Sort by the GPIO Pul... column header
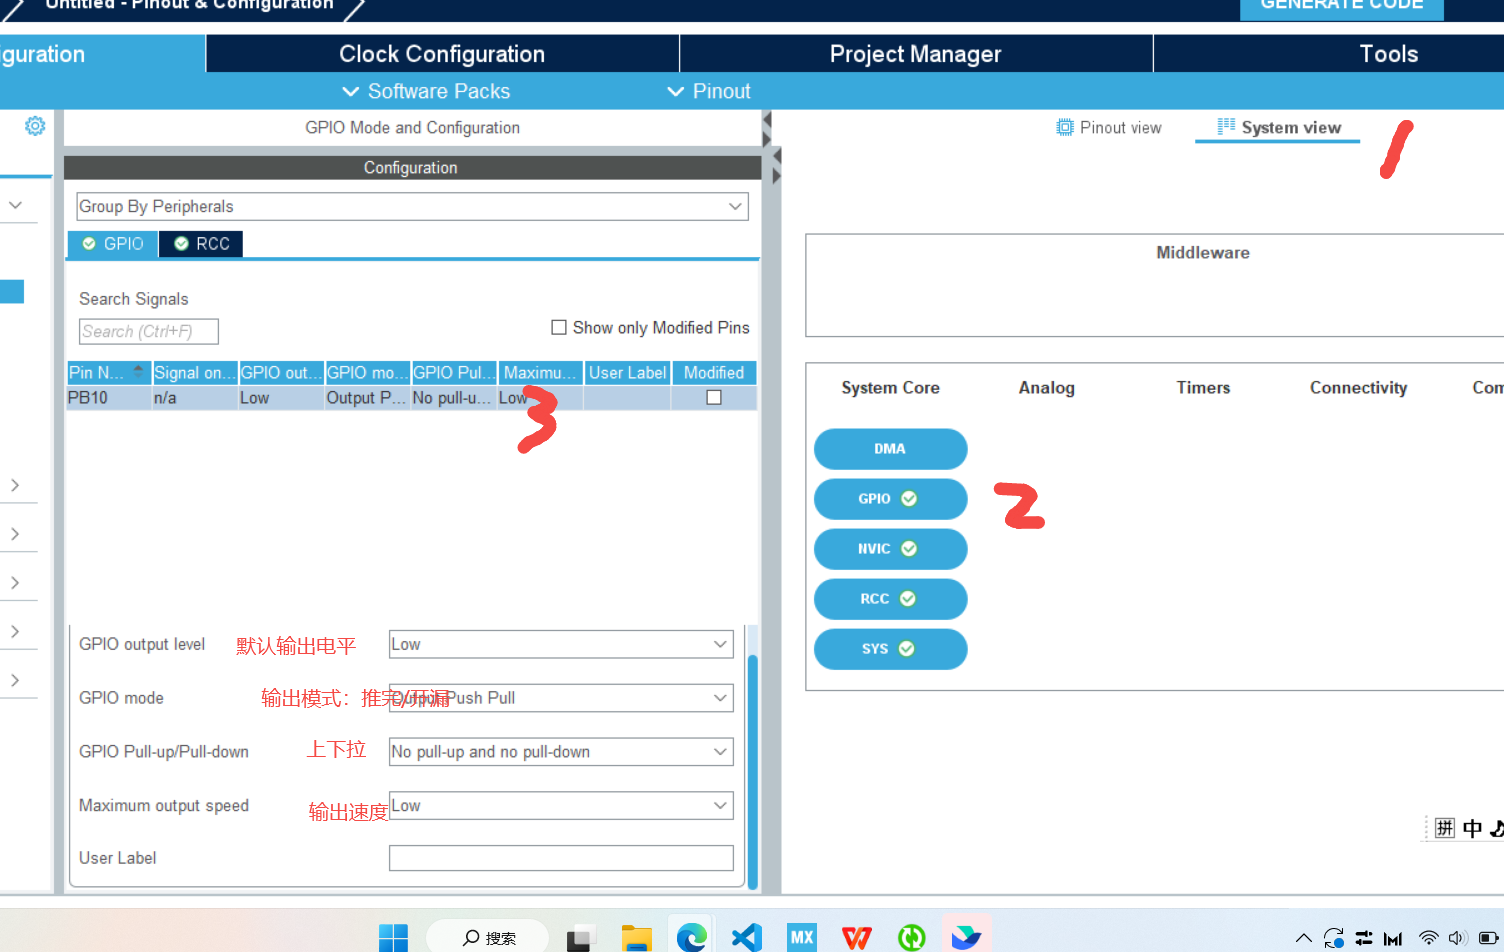The width and height of the screenshot is (1504, 952). (x=454, y=373)
